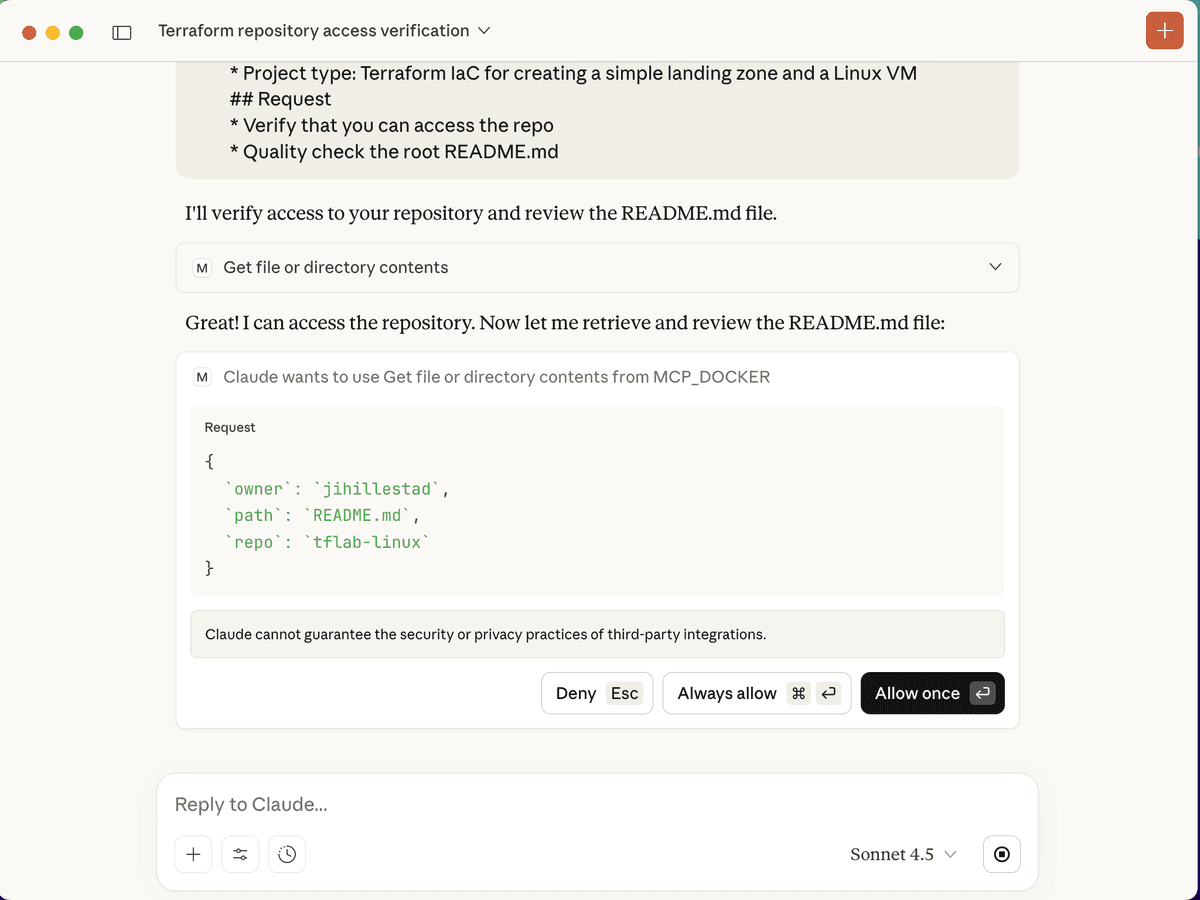The height and width of the screenshot is (900, 1200).
Task: Open the attachment plus menu in composer
Action: click(x=193, y=854)
